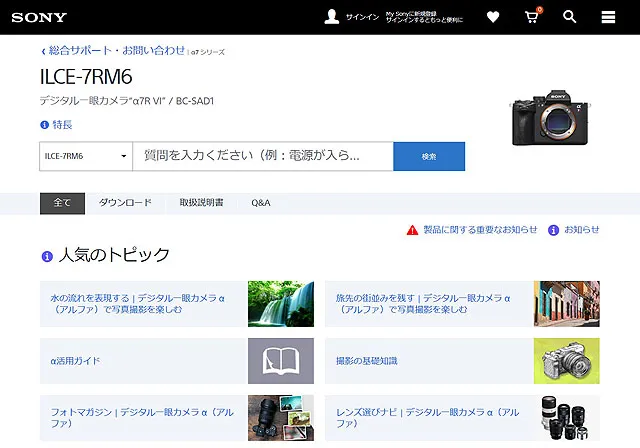Click the question search input field
Viewport: 640px width, 448px height.
[x=263, y=156]
